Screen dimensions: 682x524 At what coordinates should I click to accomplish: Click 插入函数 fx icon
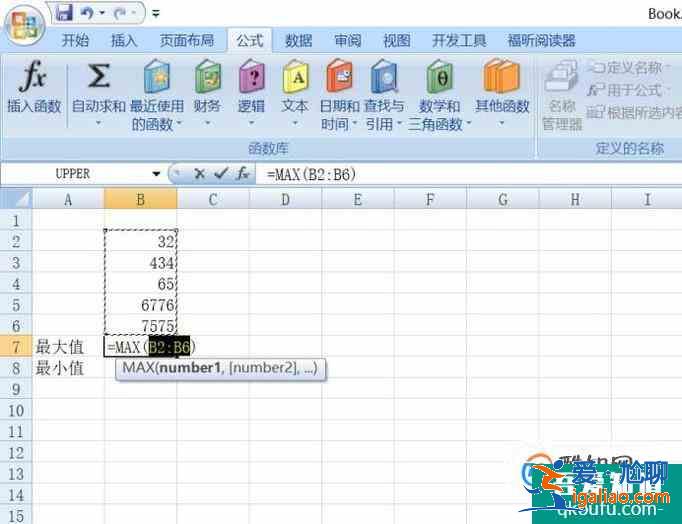(x=33, y=77)
